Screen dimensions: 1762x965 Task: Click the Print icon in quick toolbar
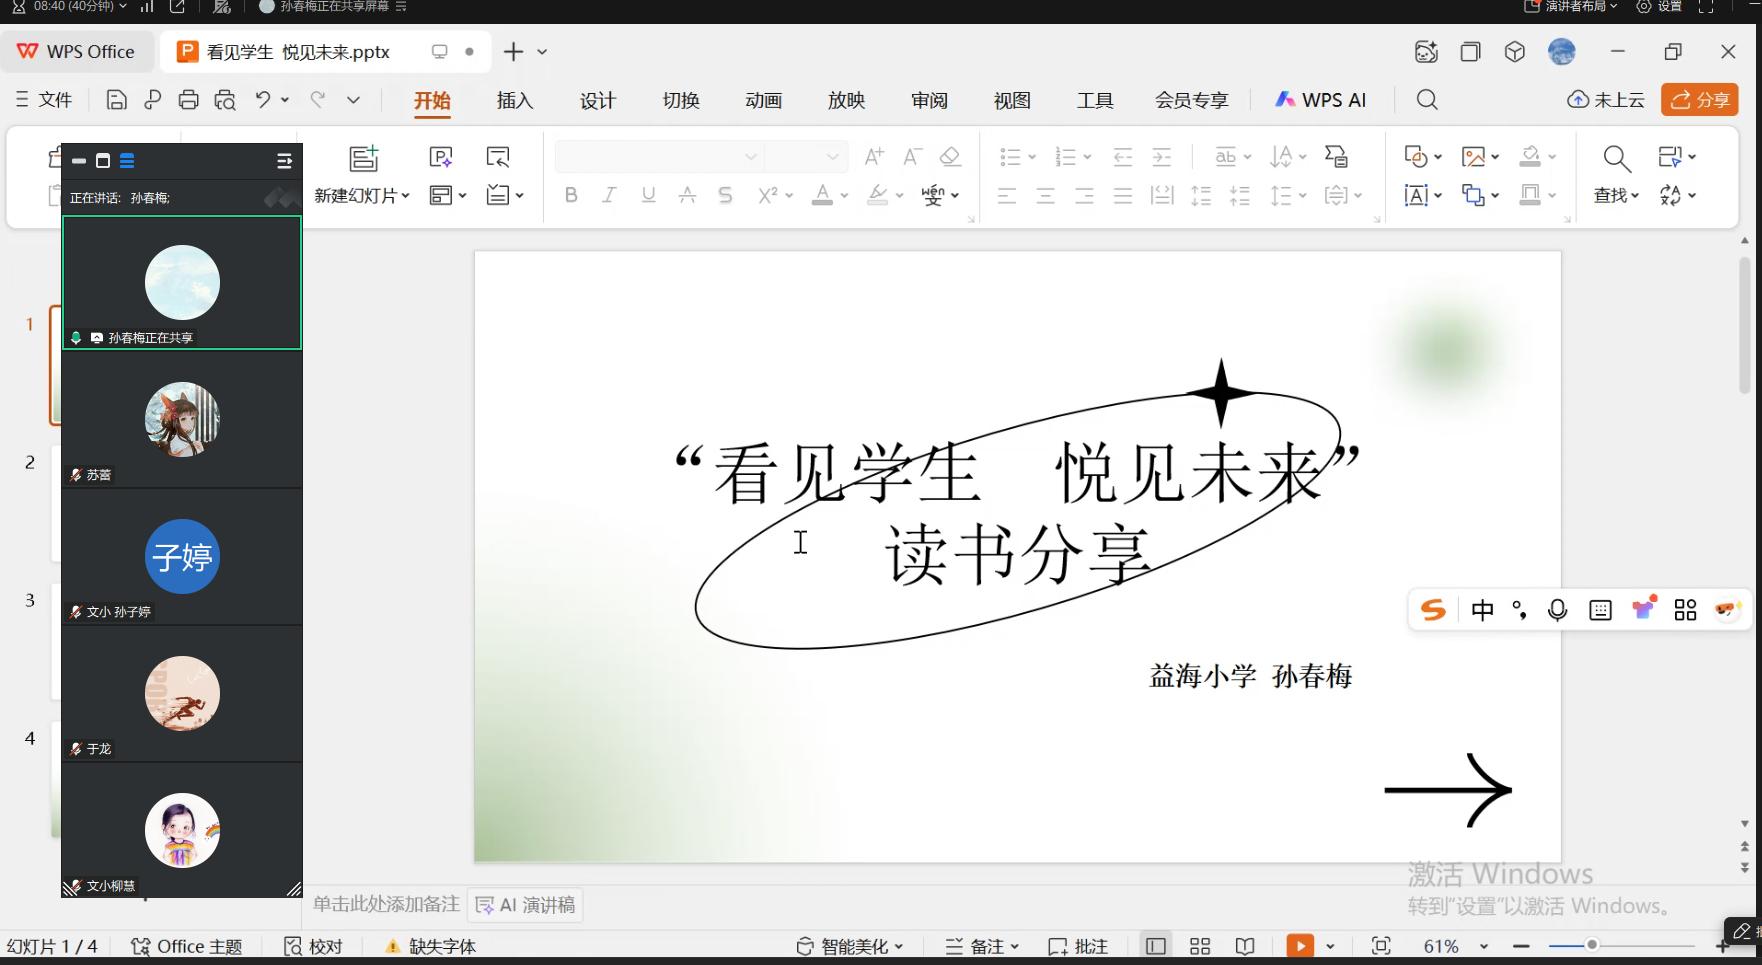[x=188, y=100]
